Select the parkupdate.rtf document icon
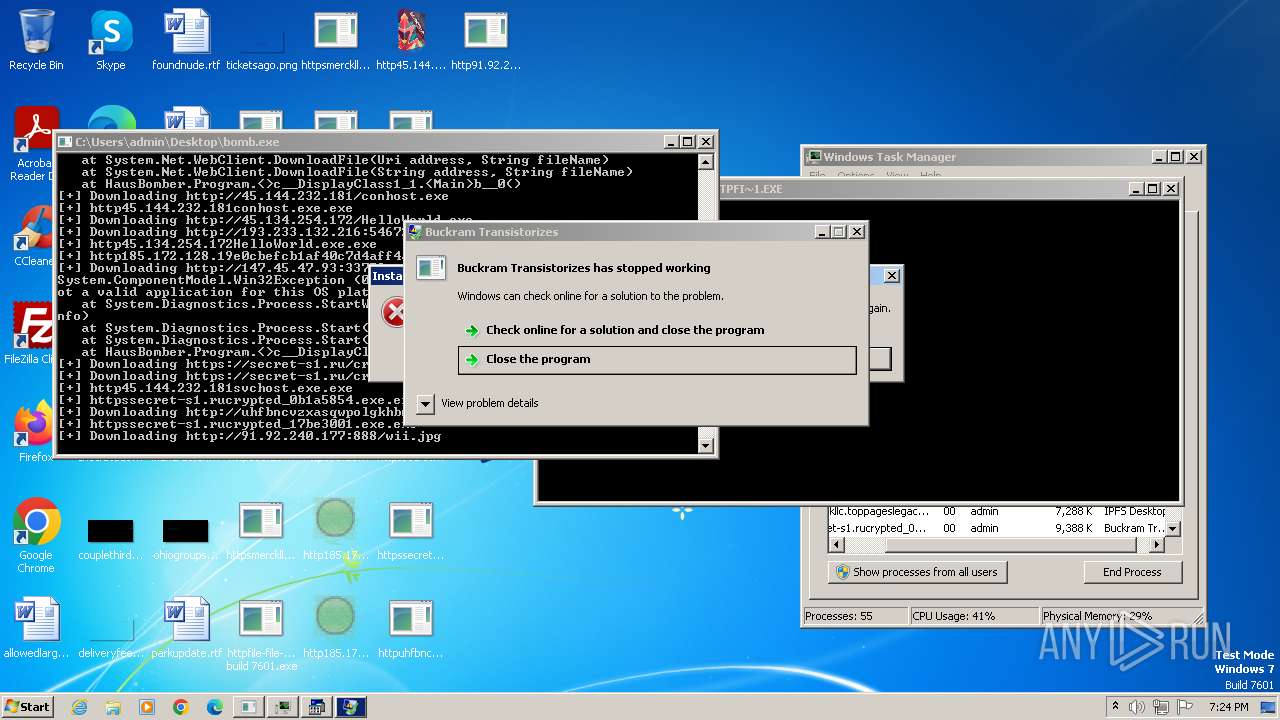This screenshot has width=1280, height=720. click(x=186, y=628)
